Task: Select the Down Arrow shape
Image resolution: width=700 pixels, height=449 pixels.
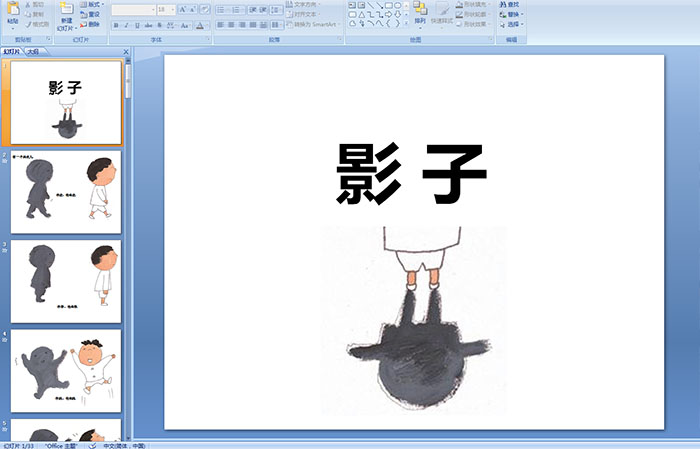Action: pyautogui.click(x=397, y=15)
